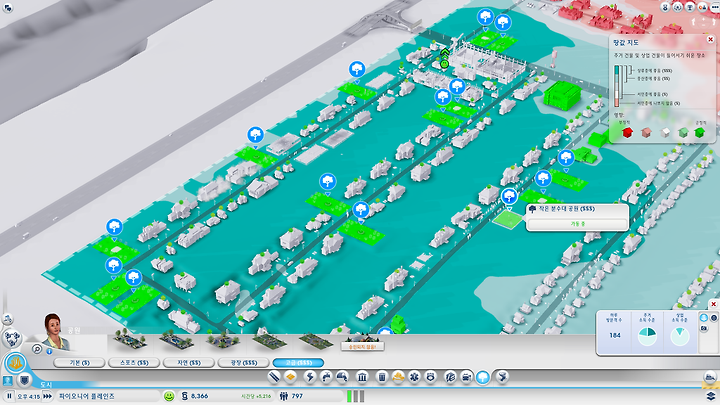Open the Education menu
Viewport: 720px width, 405px height.
coord(450,377)
